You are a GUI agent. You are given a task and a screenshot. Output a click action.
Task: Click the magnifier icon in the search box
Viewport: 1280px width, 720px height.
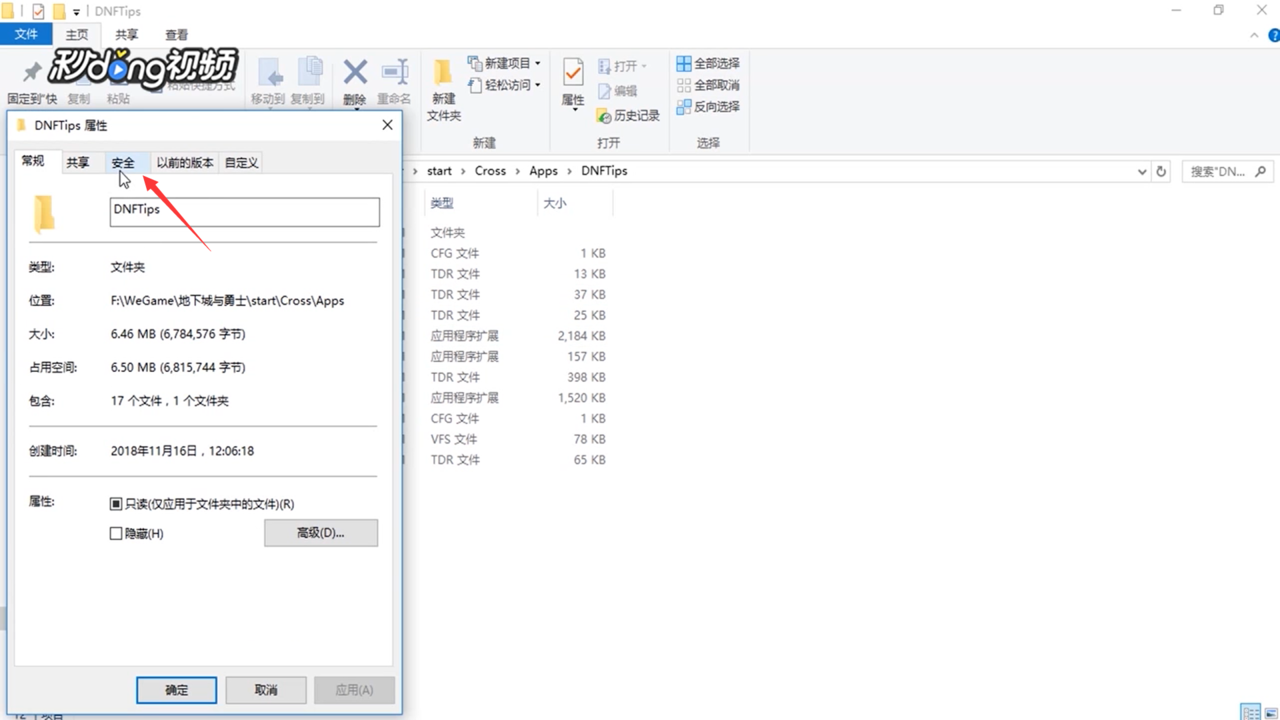(x=1259, y=171)
